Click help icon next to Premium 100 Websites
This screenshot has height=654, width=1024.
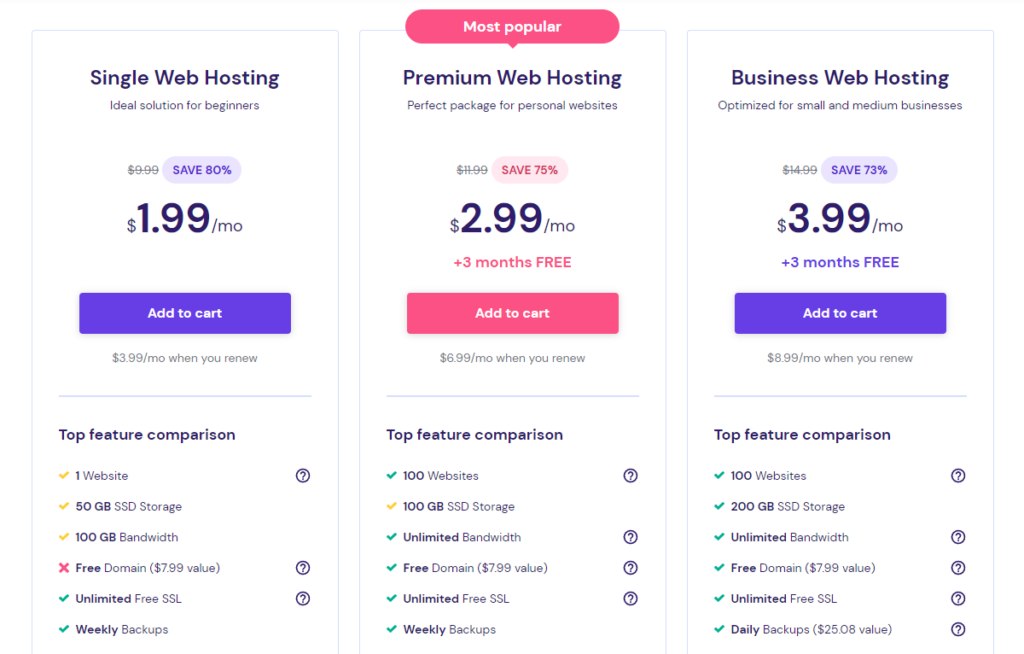pyautogui.click(x=630, y=476)
